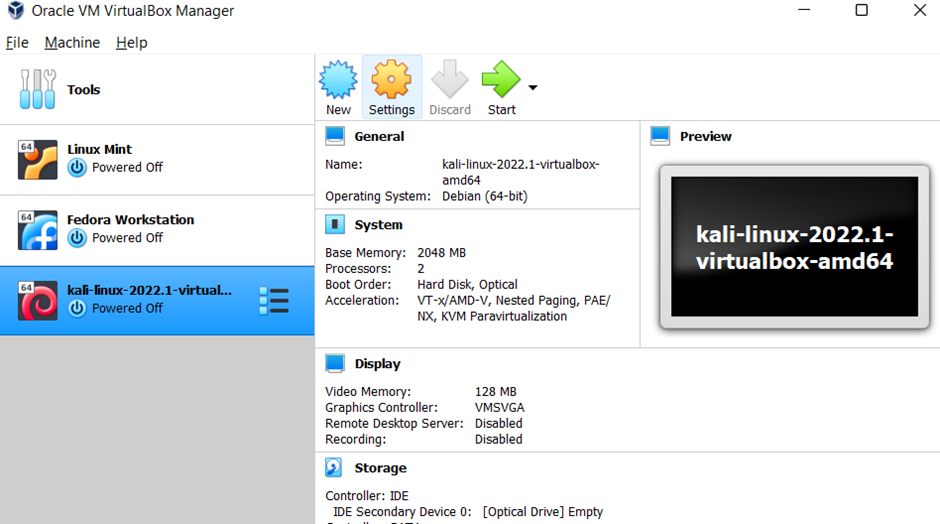The width and height of the screenshot is (940, 524).
Task: Click the Tools label in sidebar
Action: pyautogui.click(x=83, y=89)
